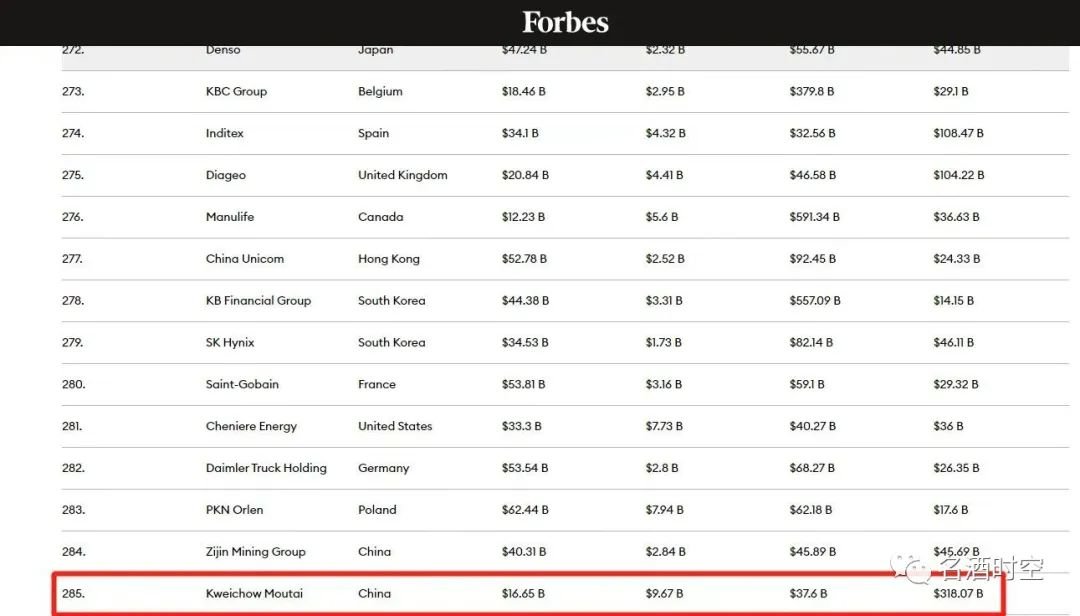Click rank number 283.
The image size is (1080, 616).
(x=74, y=510)
